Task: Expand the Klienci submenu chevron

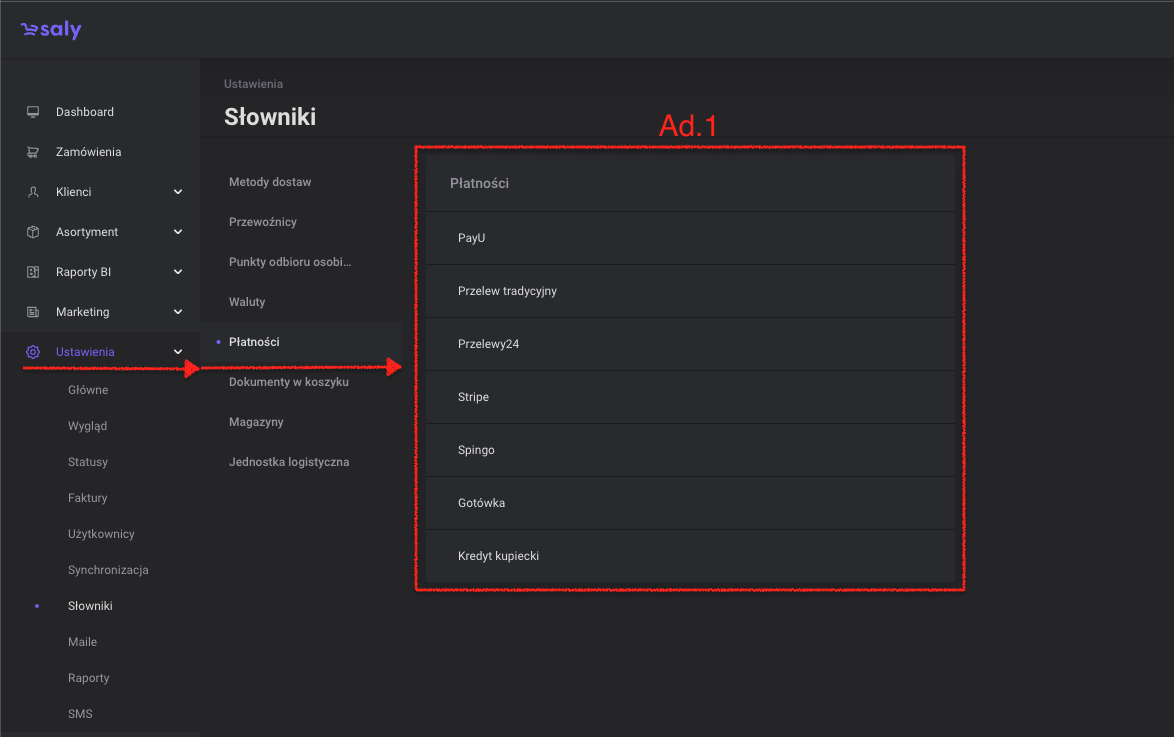Action: click(178, 192)
